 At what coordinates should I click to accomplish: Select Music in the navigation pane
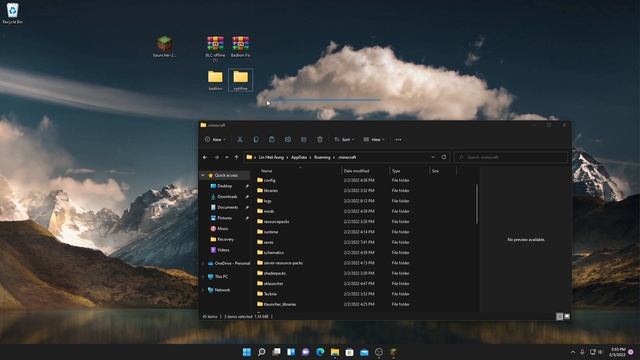tap(223, 229)
